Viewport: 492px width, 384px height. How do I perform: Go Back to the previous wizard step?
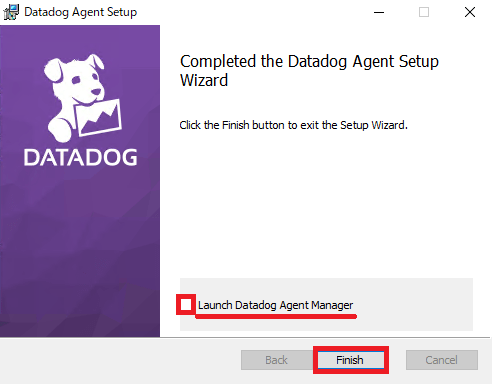[276, 360]
